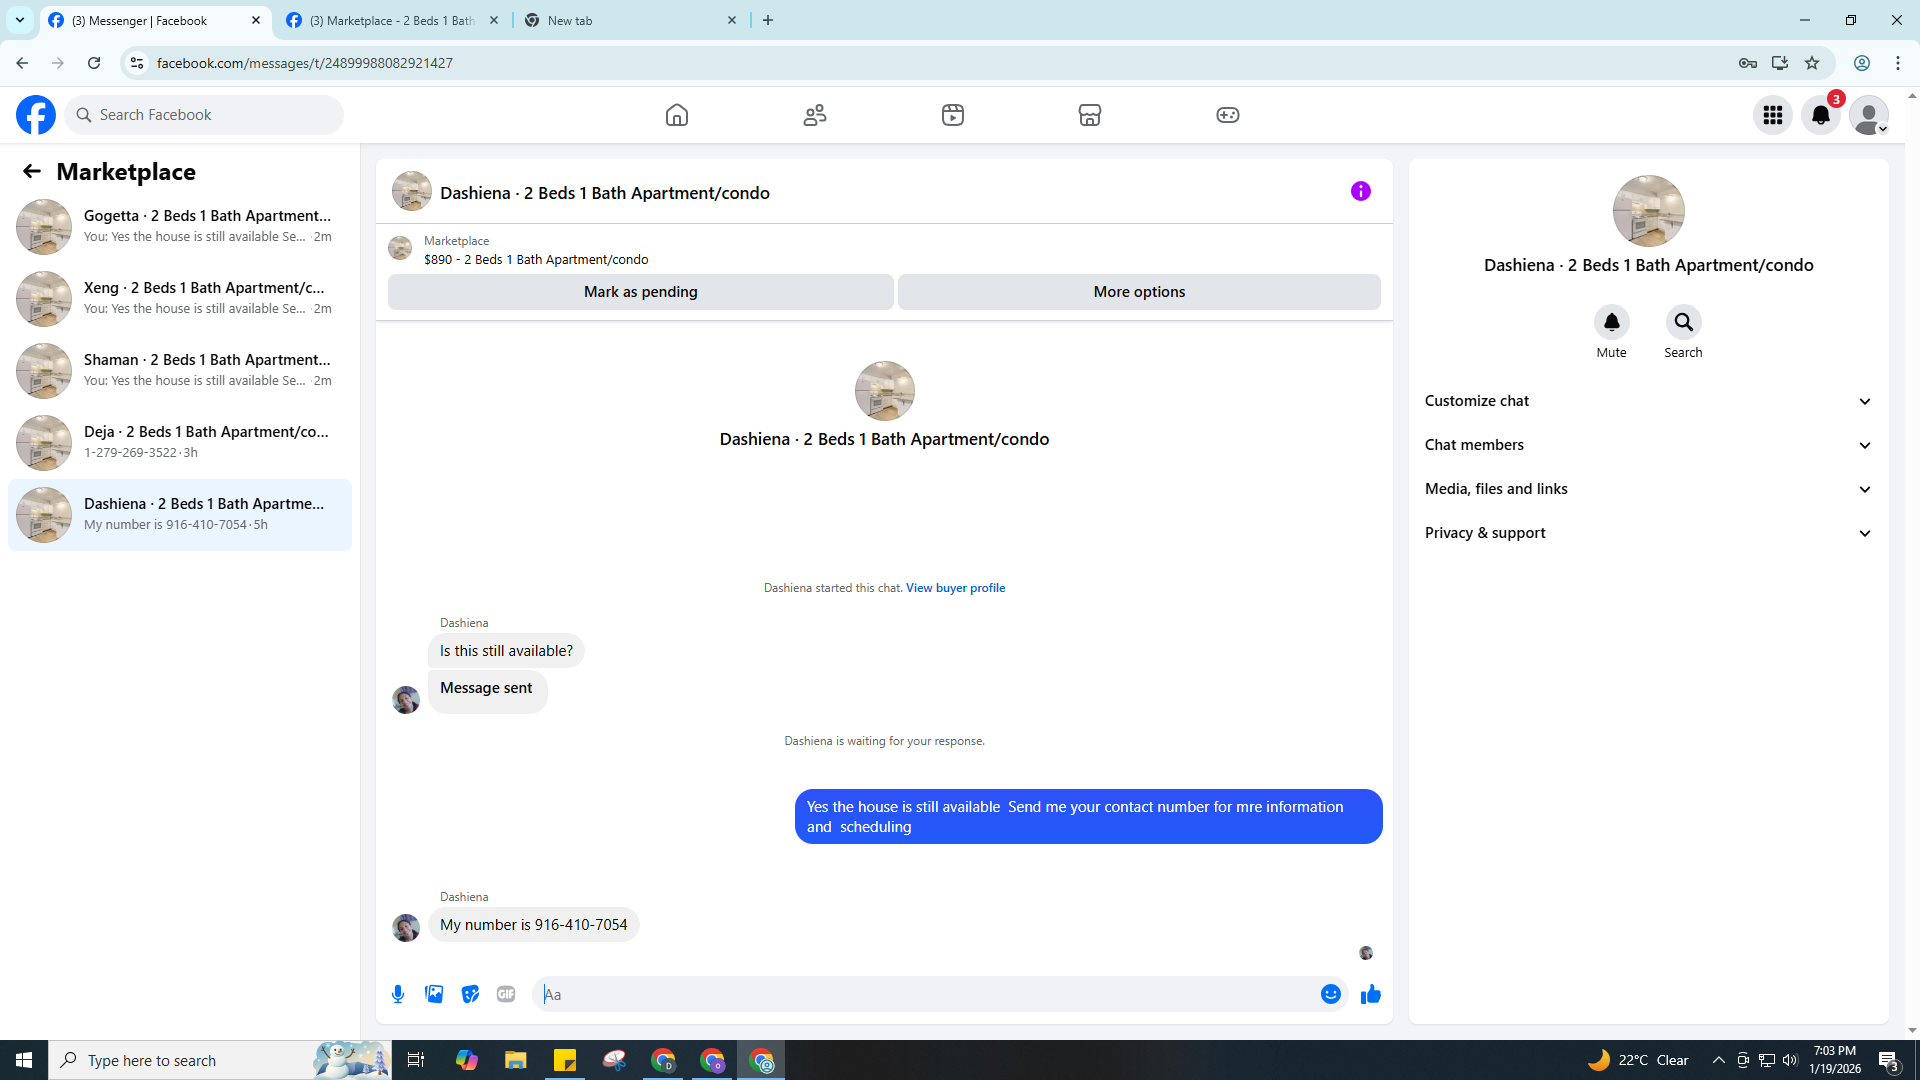Expand Customize chat section
This screenshot has height=1080, width=1920.
[1648, 401]
